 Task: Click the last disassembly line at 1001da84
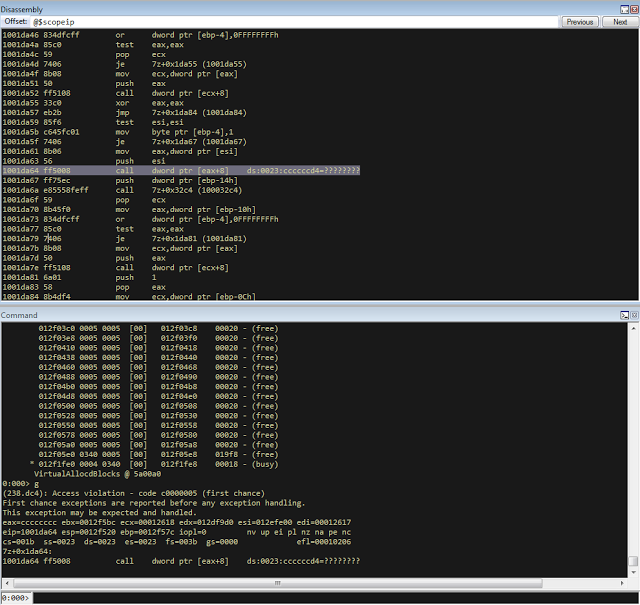pos(150,296)
